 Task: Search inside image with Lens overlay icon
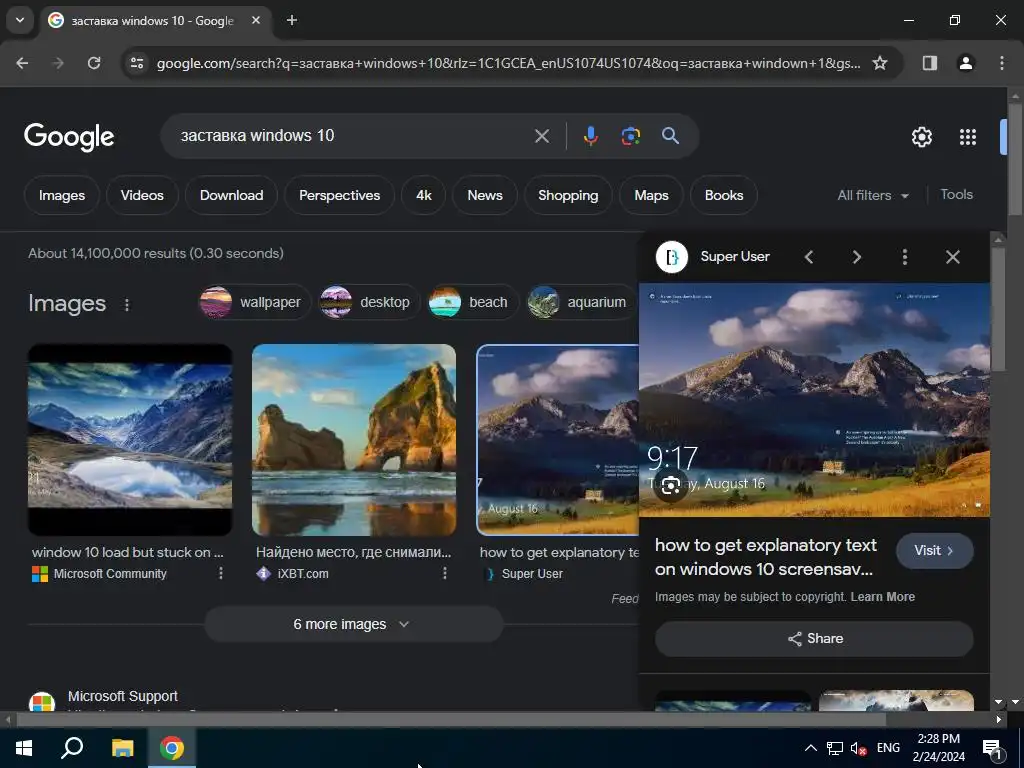pos(671,485)
